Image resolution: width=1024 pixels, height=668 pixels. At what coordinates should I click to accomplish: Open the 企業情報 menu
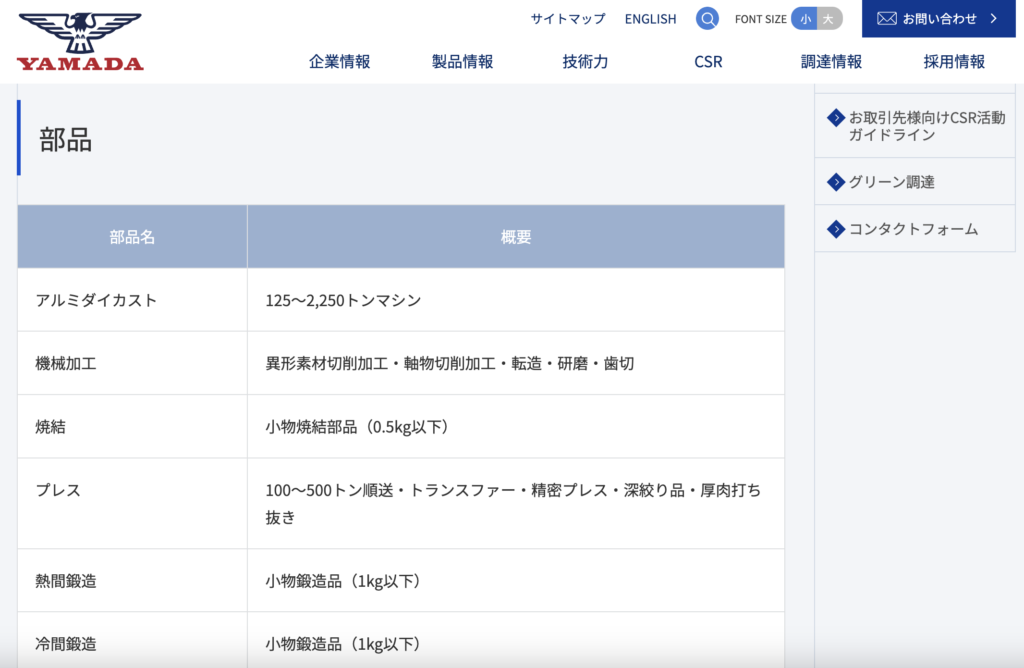tap(340, 62)
